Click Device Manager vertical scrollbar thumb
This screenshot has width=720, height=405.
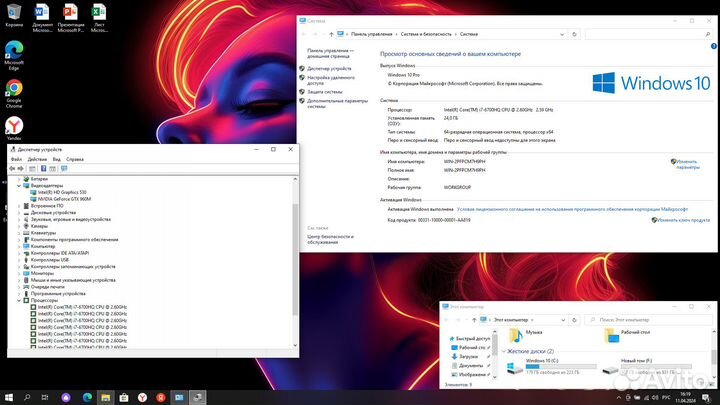coord(295,259)
